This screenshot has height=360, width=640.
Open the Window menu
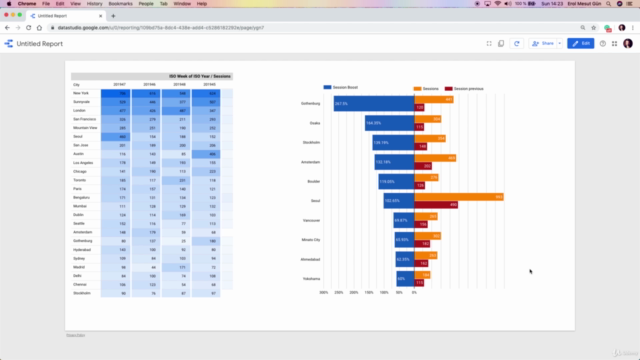point(182,4)
